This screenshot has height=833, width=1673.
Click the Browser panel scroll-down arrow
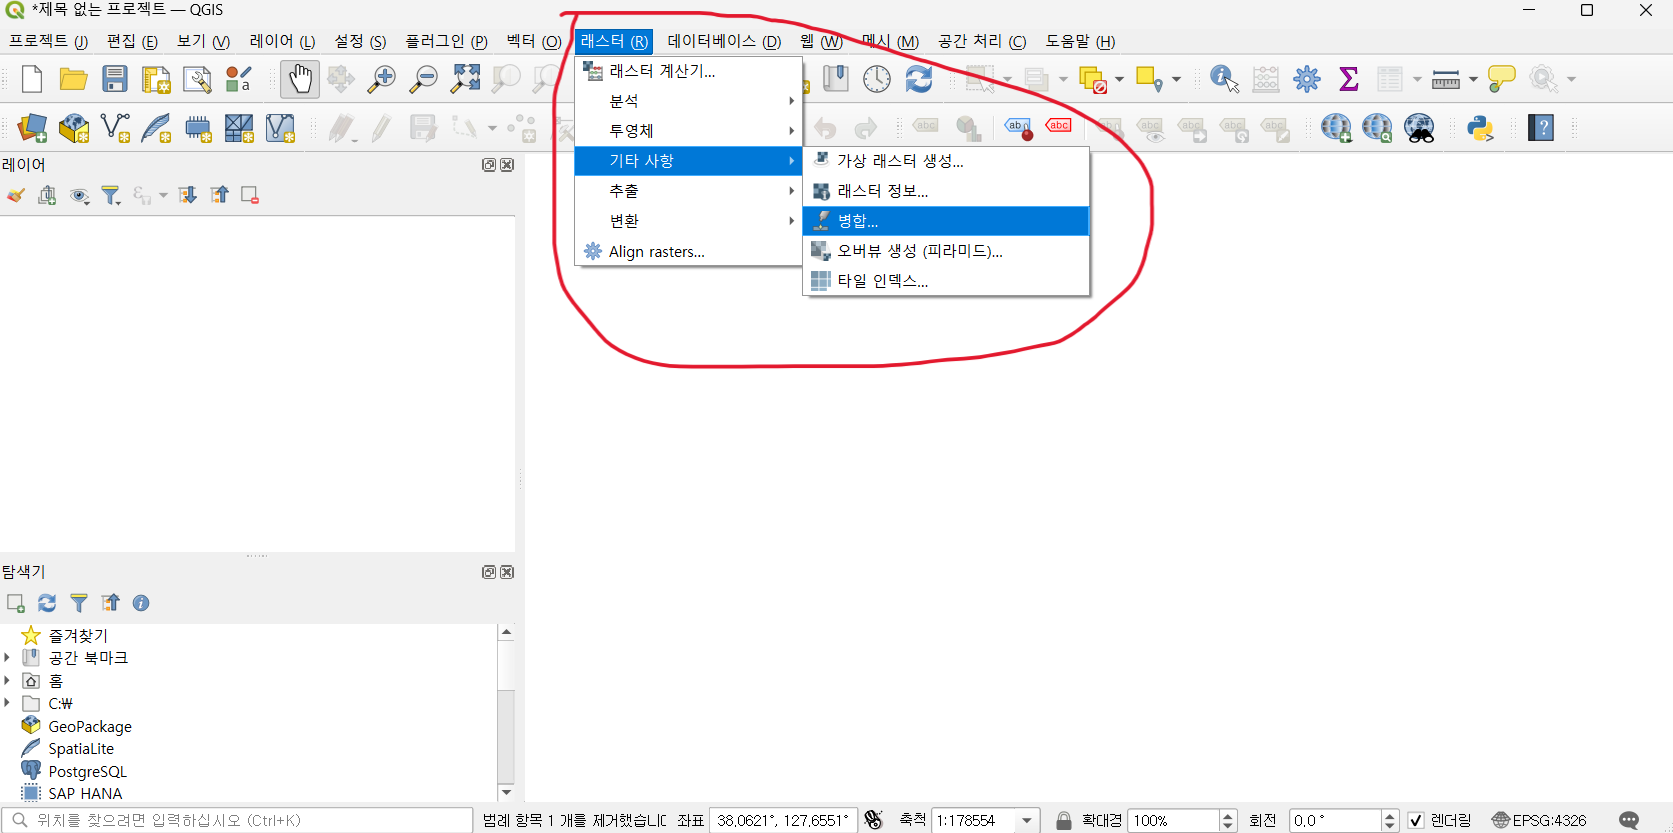tap(506, 792)
